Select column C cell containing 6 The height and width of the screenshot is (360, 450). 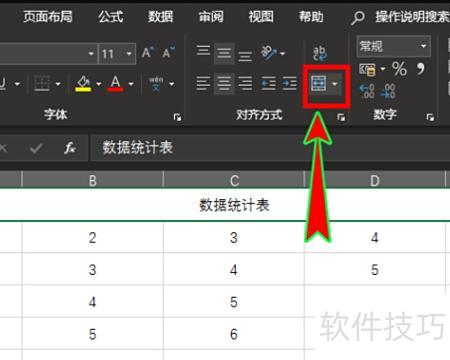click(x=234, y=334)
